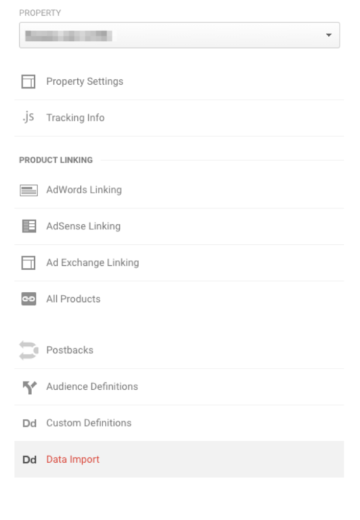Image resolution: width=360 pixels, height=520 pixels.
Task: Select the highlighted Data Import item
Action: pos(179,459)
